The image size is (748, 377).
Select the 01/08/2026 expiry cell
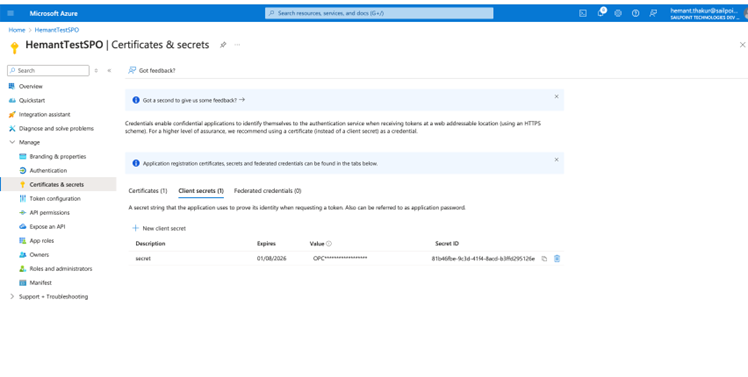(272, 259)
